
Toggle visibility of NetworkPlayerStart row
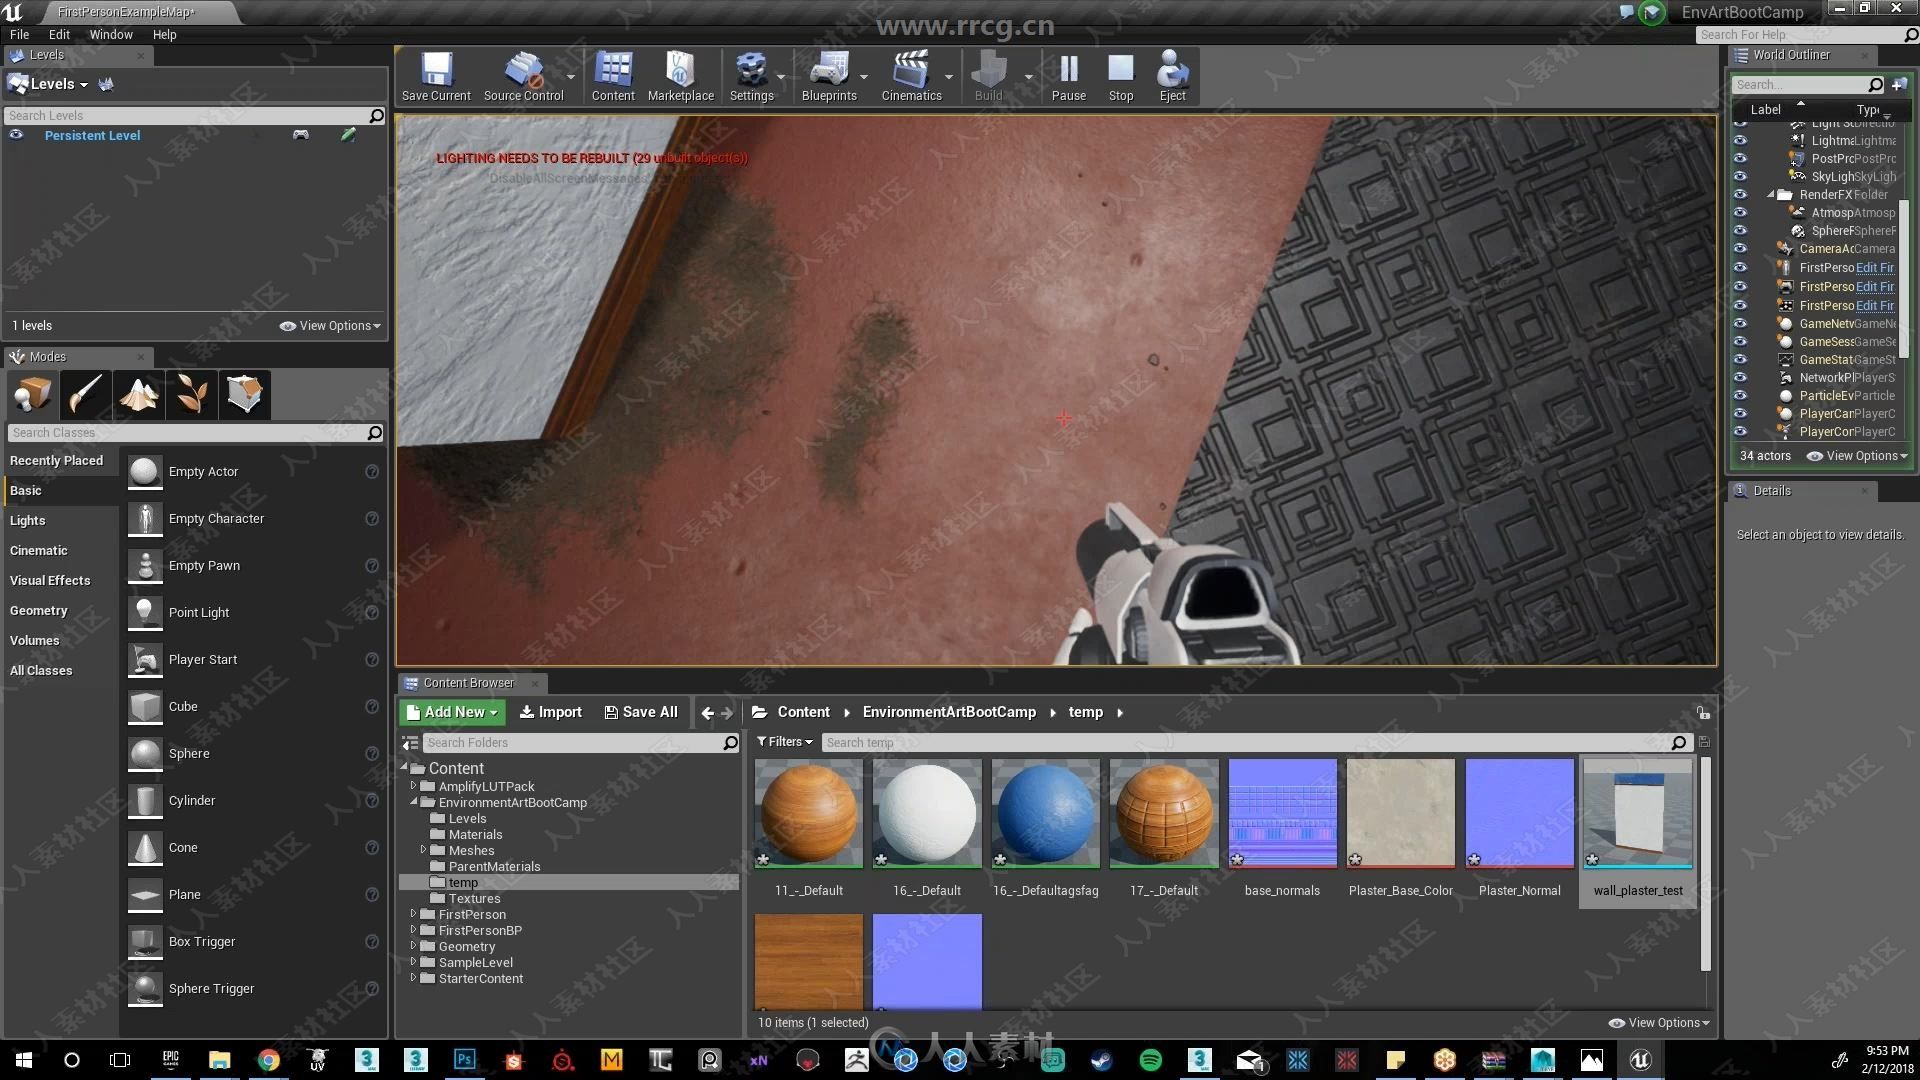(x=1740, y=377)
